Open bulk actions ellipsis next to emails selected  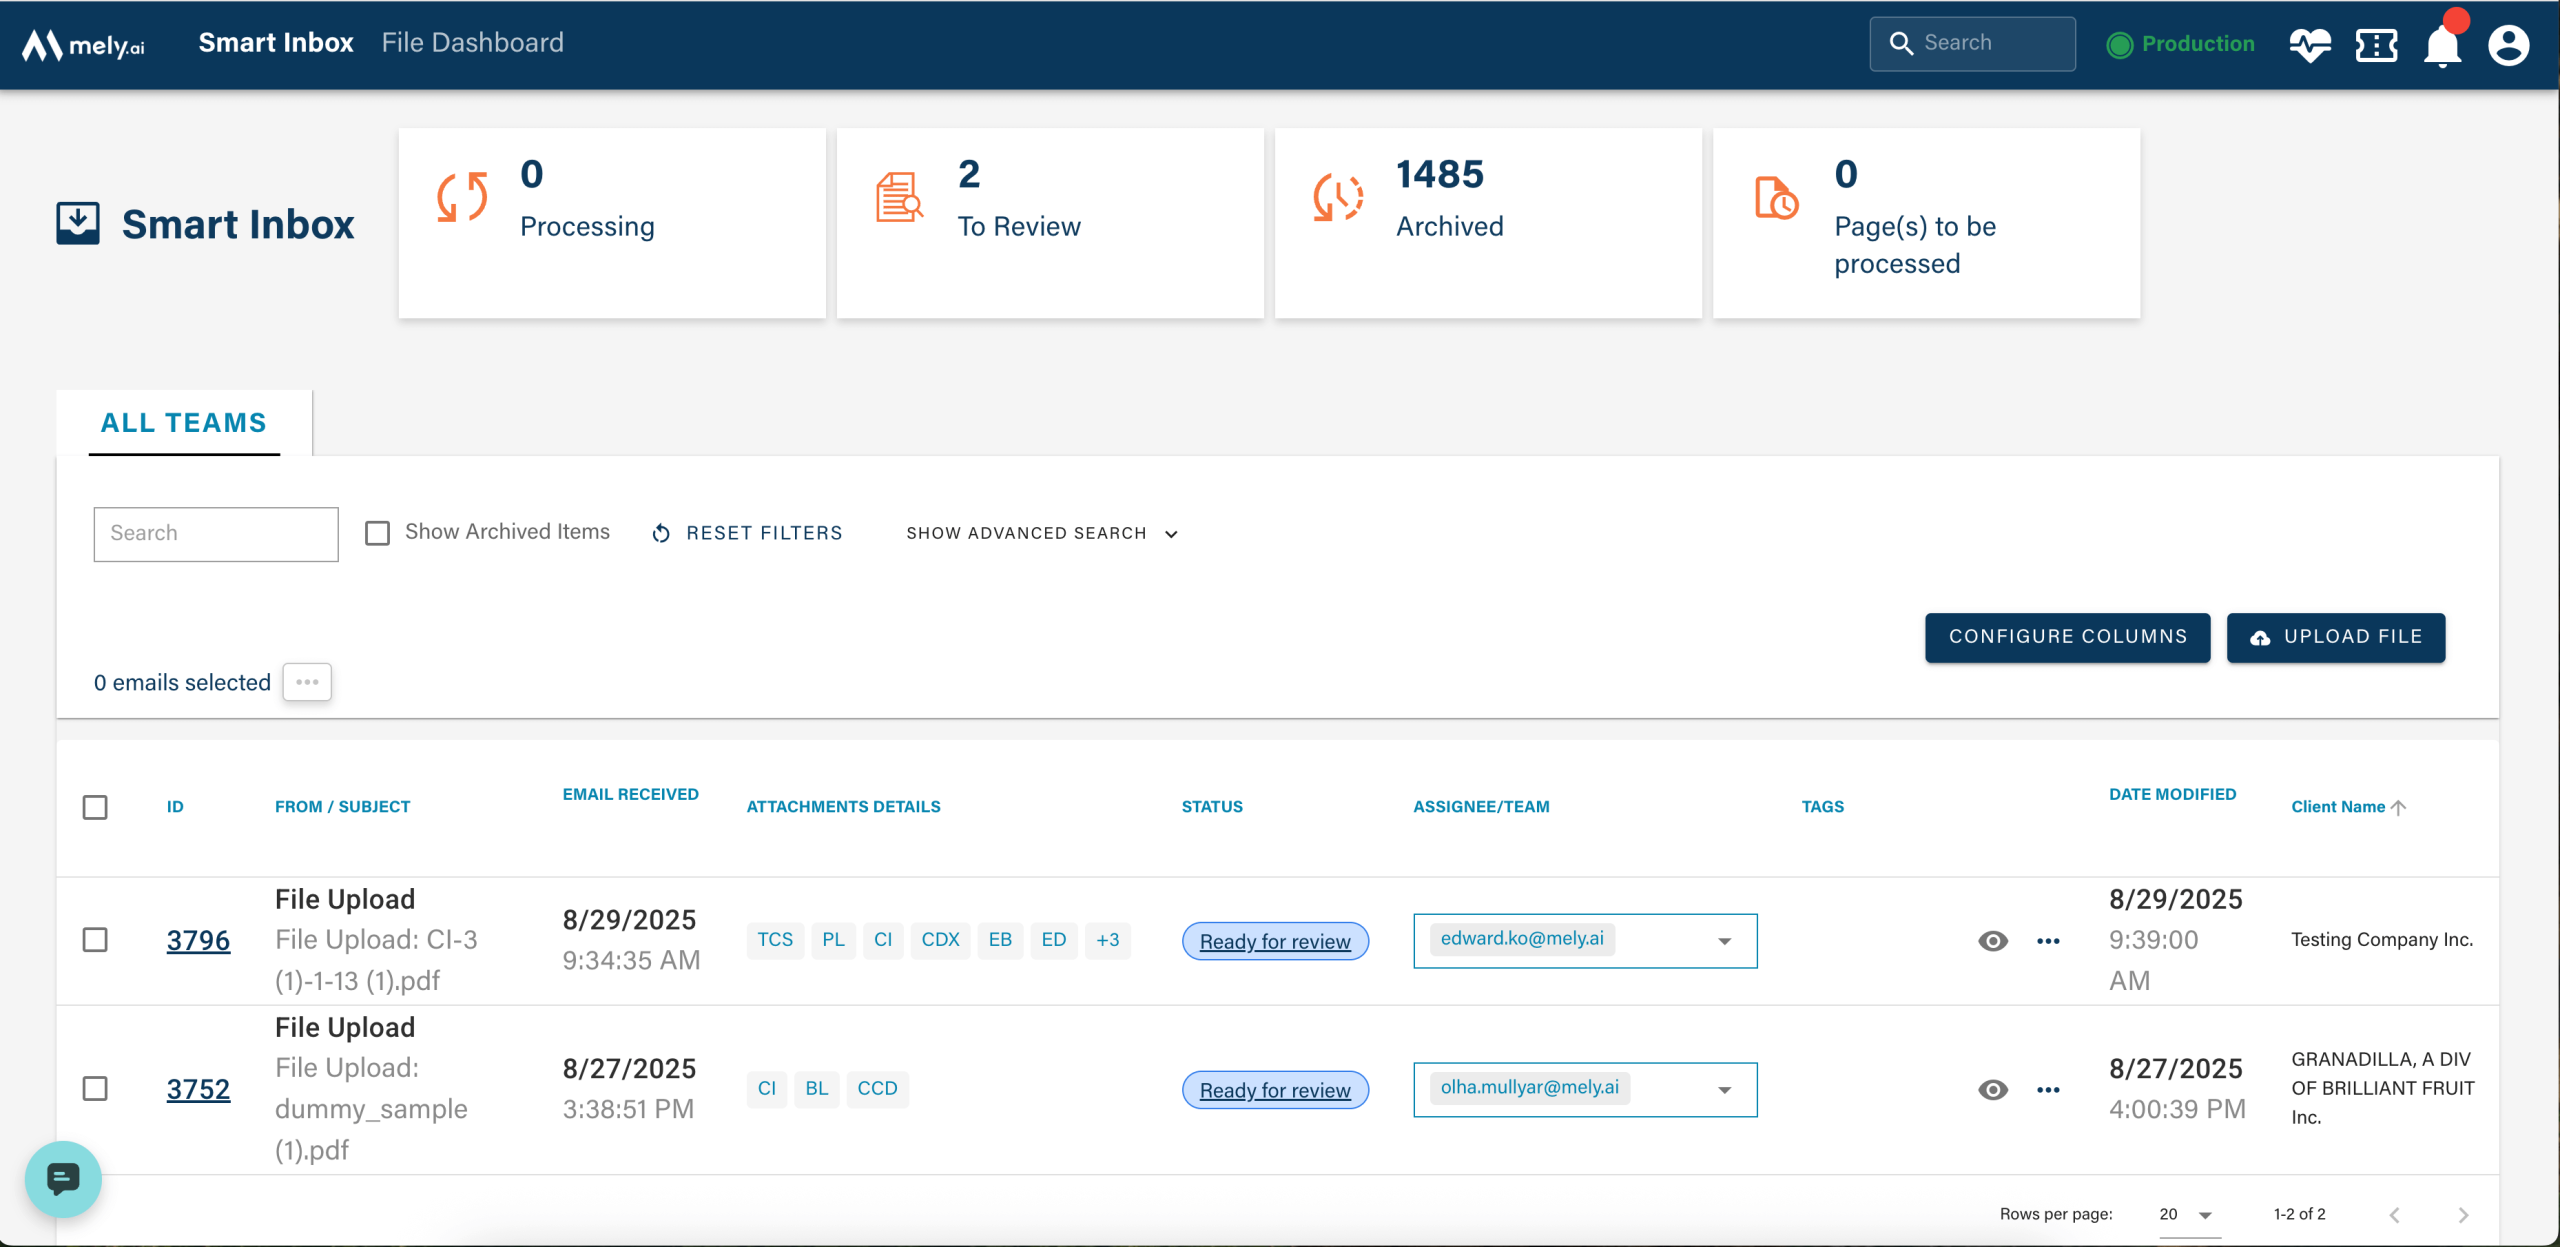307,682
